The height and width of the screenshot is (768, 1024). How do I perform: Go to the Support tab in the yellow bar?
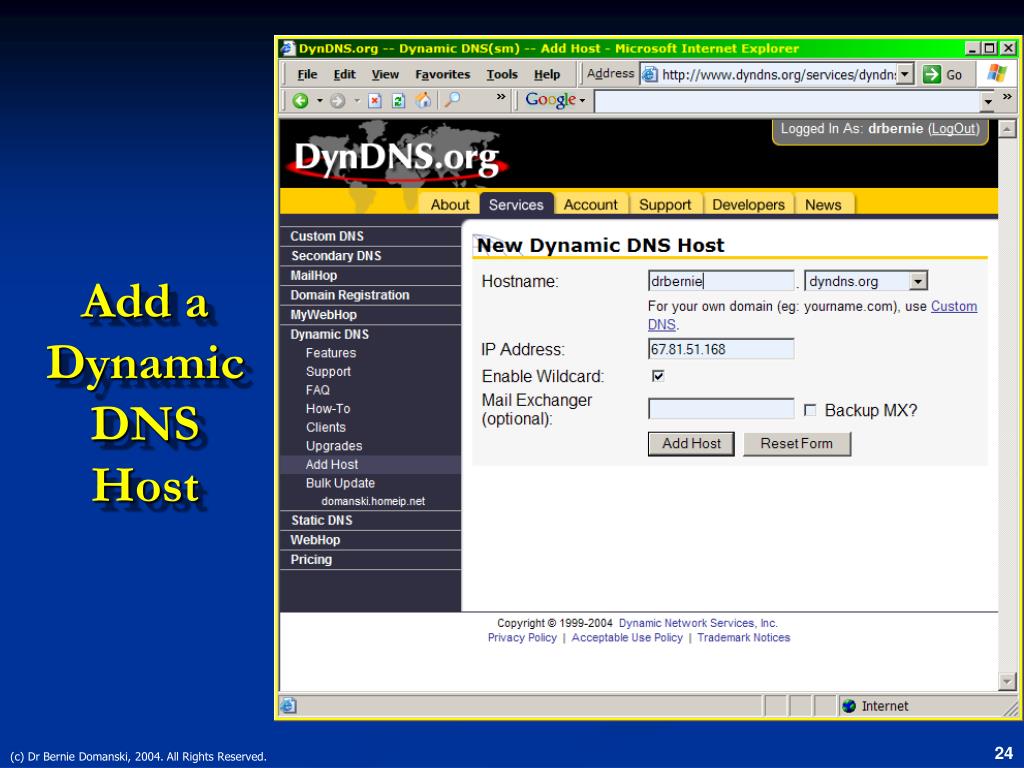pyautogui.click(x=665, y=204)
